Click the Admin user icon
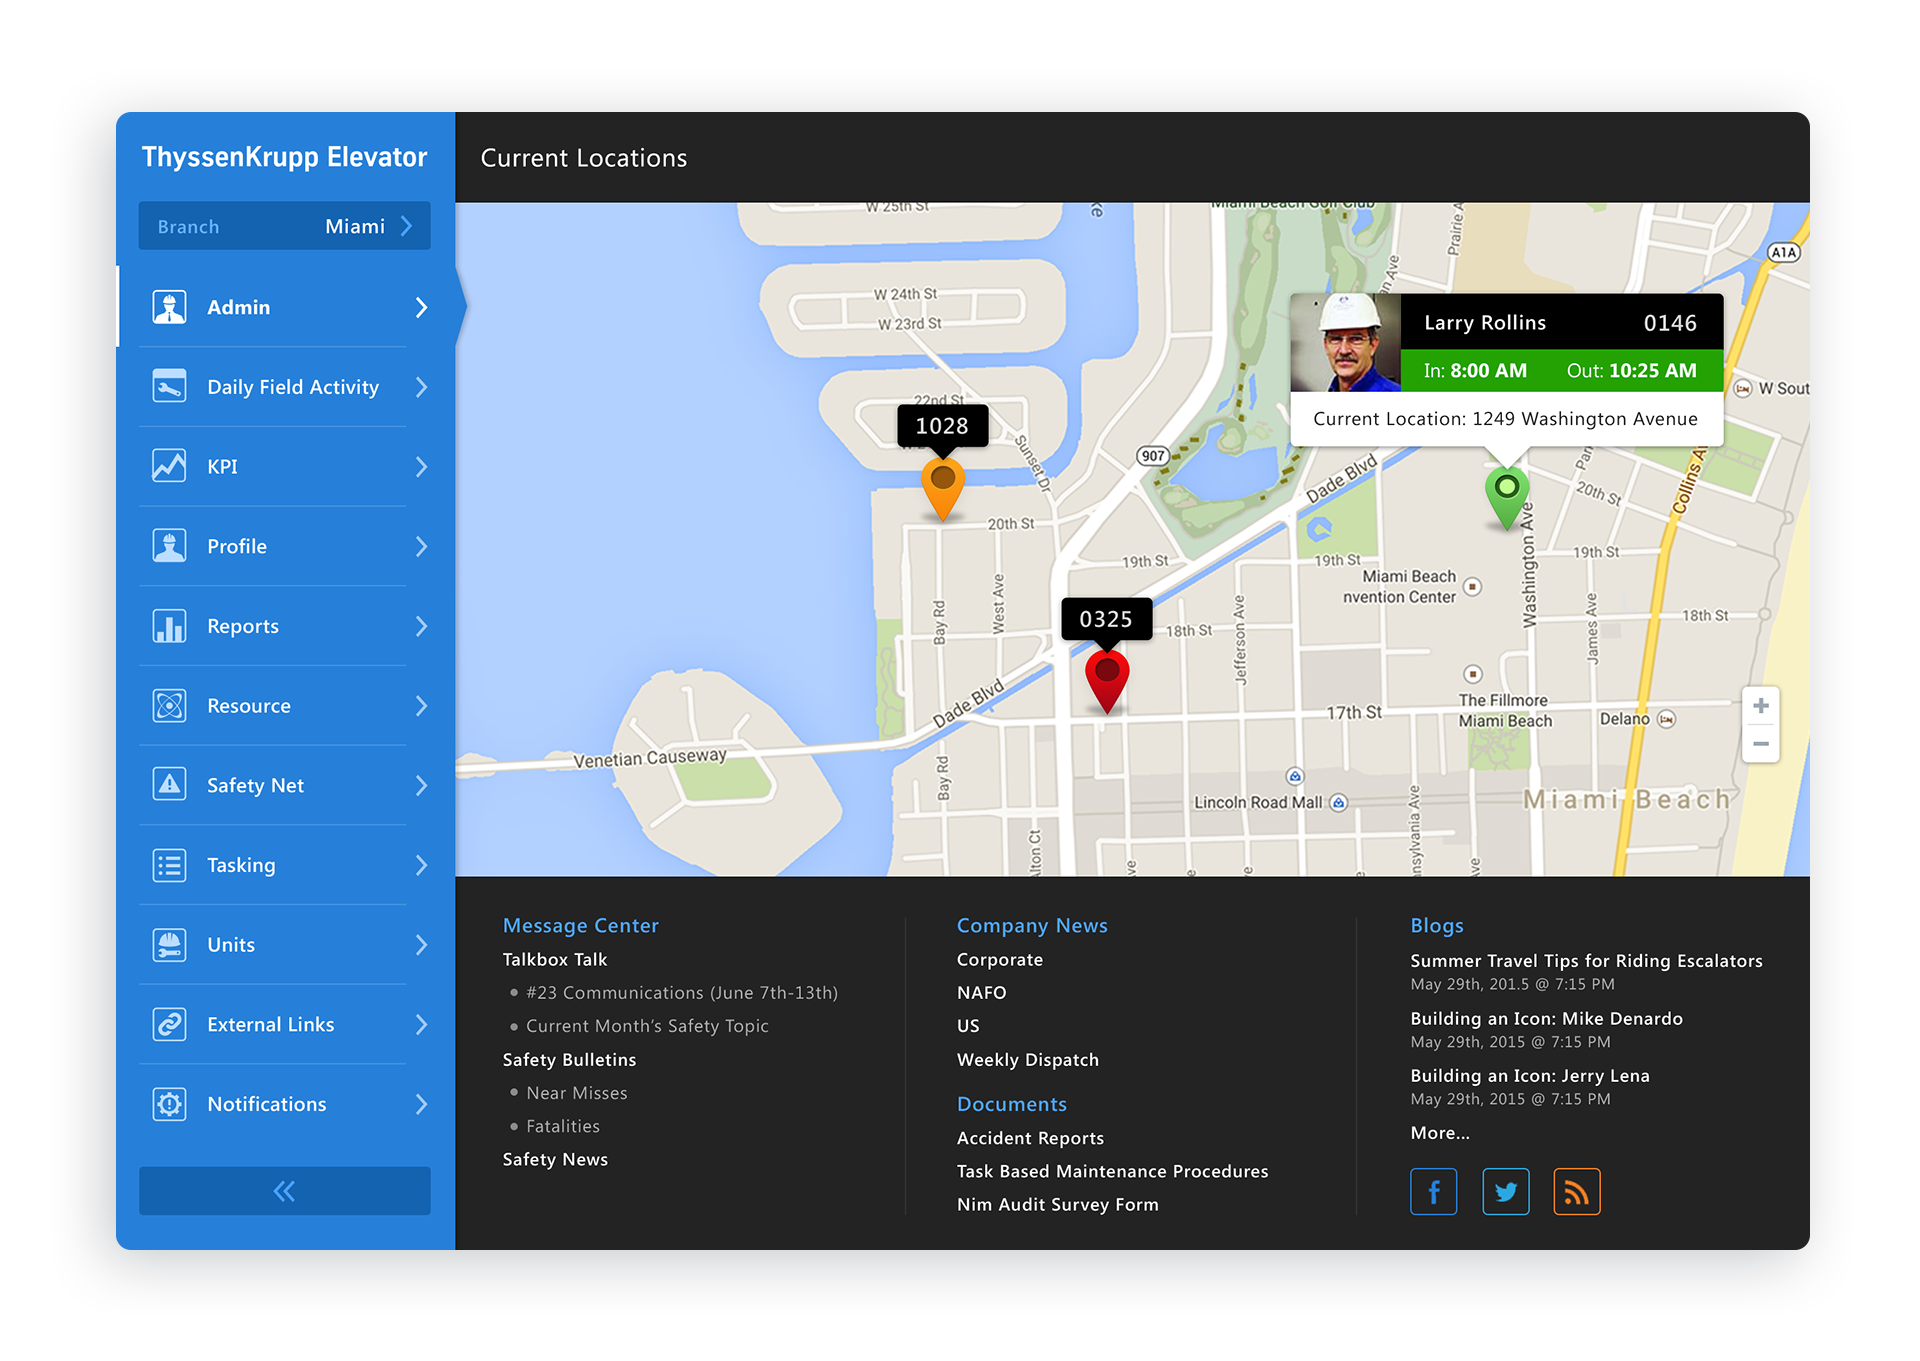The height and width of the screenshot is (1361, 1920). [169, 307]
